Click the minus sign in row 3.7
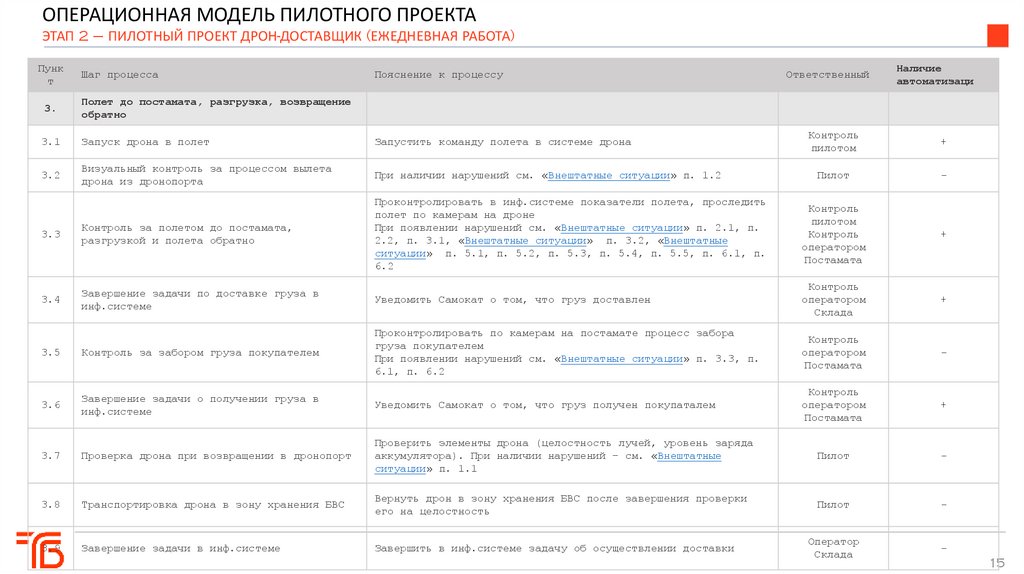1024x574 pixels. click(943, 456)
